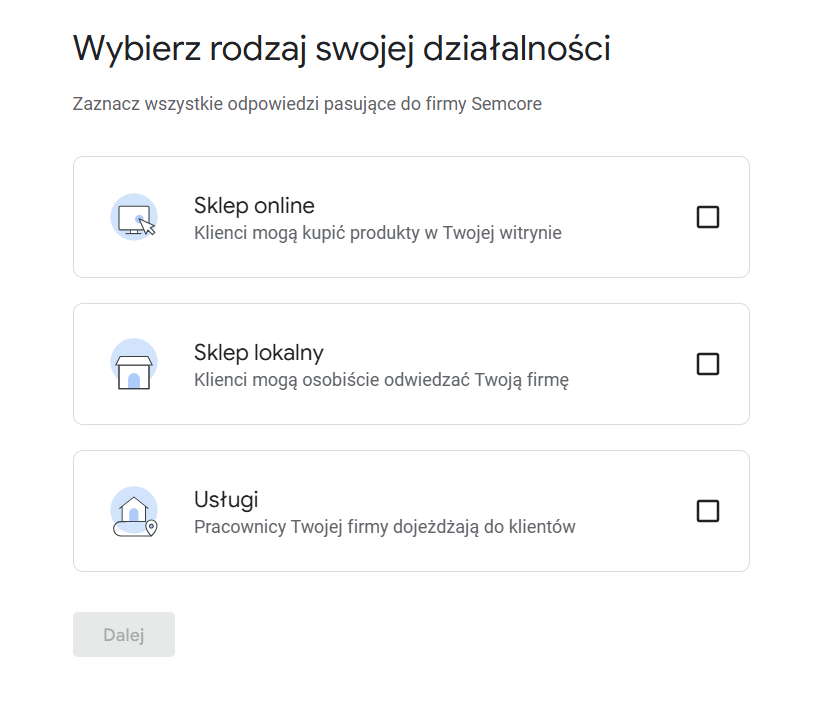Select the 'Usługi' title text
828x712 pixels.
point(226,500)
